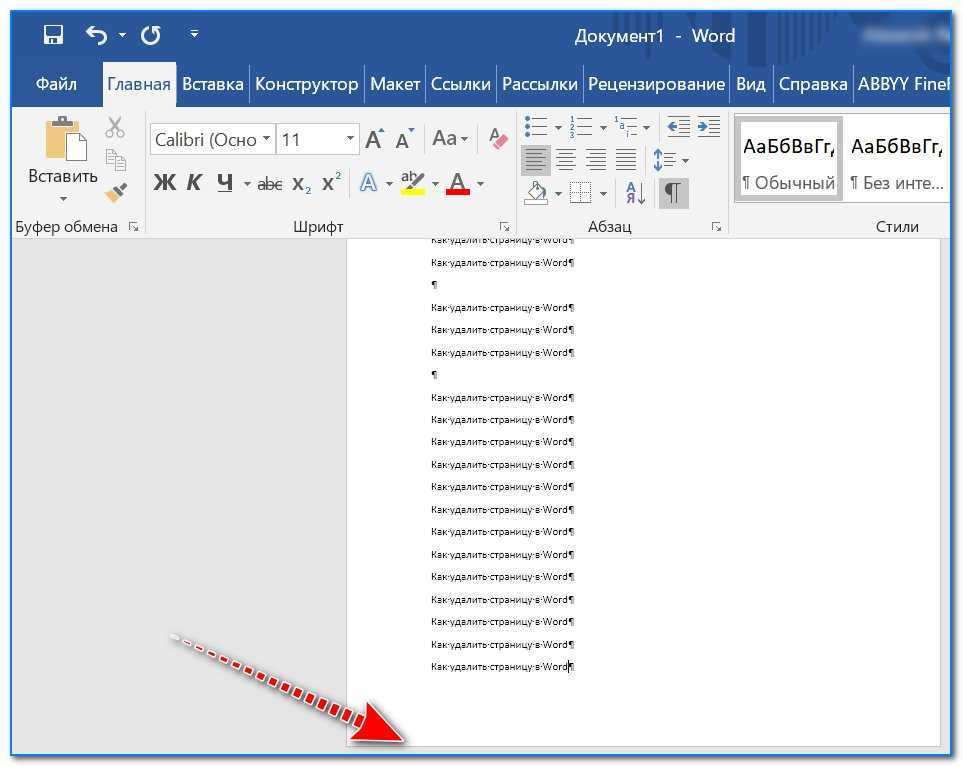
Task: Click the Save icon in the quick access toolbar
Action: tap(53, 34)
